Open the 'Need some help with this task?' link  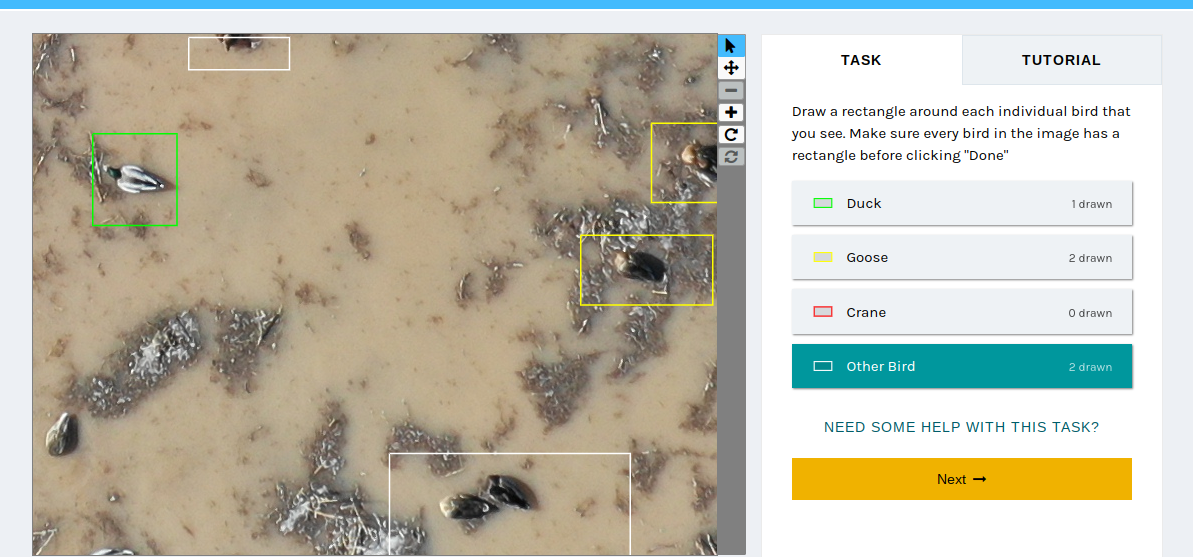point(962,427)
